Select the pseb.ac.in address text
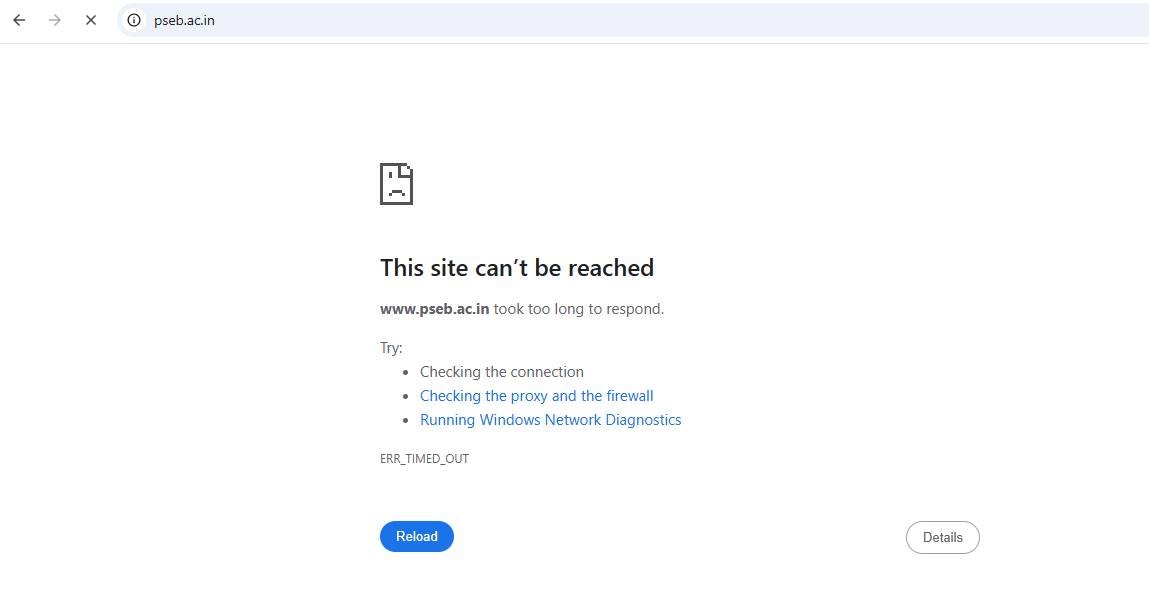1149x604 pixels. pyautogui.click(x=184, y=21)
